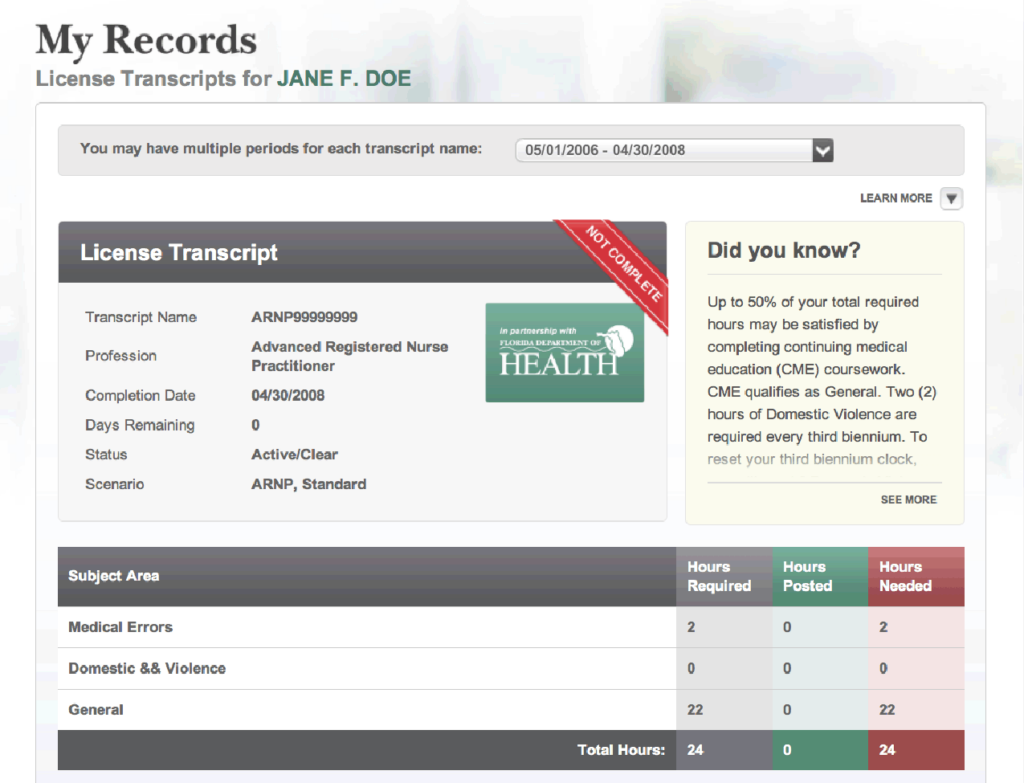Click the Subject Area column header

point(113,576)
